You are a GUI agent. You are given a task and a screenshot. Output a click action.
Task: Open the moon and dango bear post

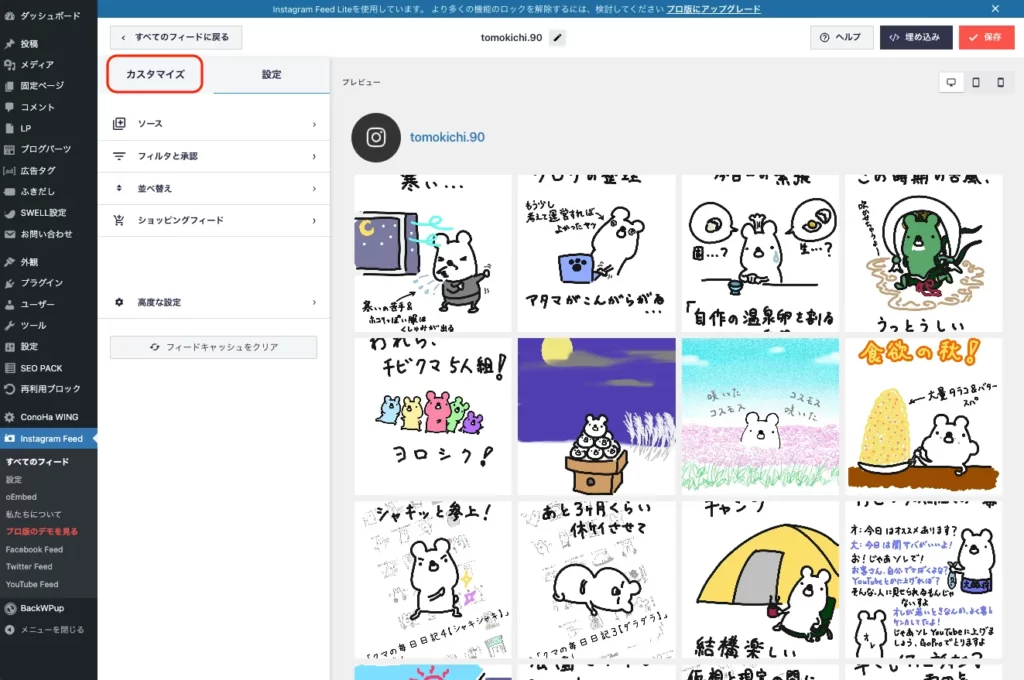click(x=596, y=416)
